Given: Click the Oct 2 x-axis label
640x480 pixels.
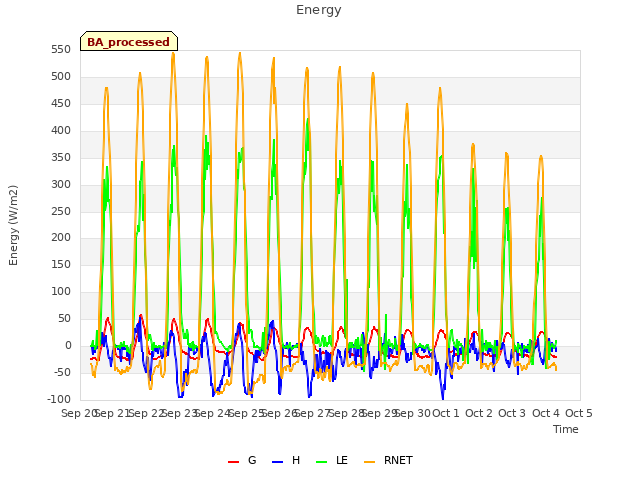Looking at the screenshot, I should coord(479,413).
